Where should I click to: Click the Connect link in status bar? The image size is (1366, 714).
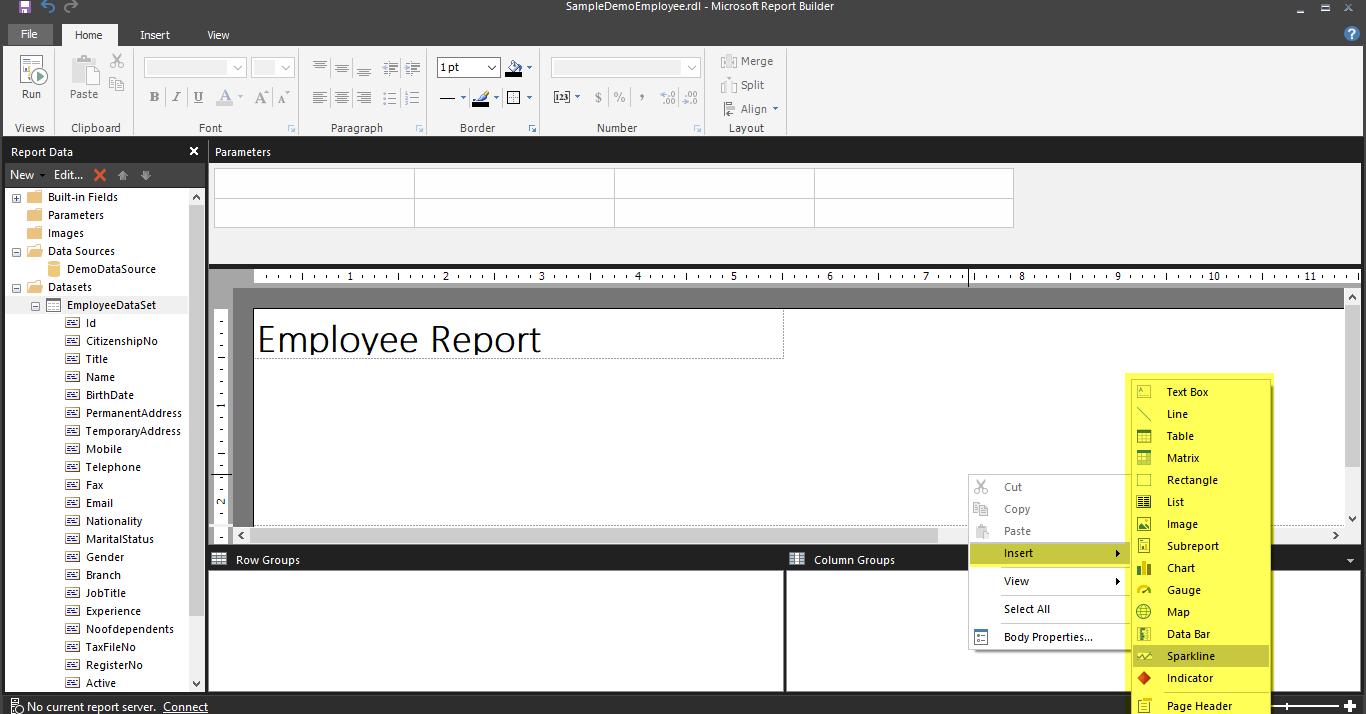[185, 707]
